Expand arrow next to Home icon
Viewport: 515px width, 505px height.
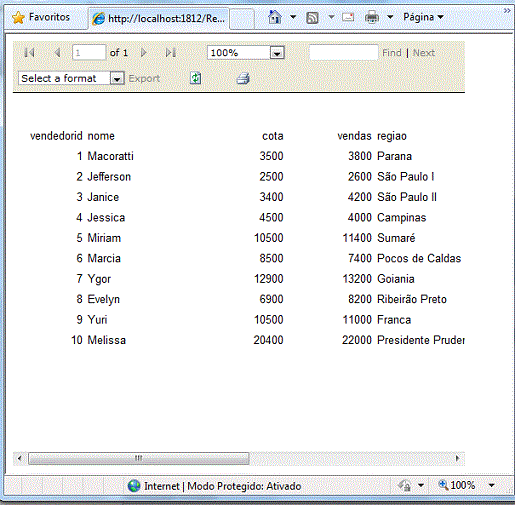coord(293,17)
